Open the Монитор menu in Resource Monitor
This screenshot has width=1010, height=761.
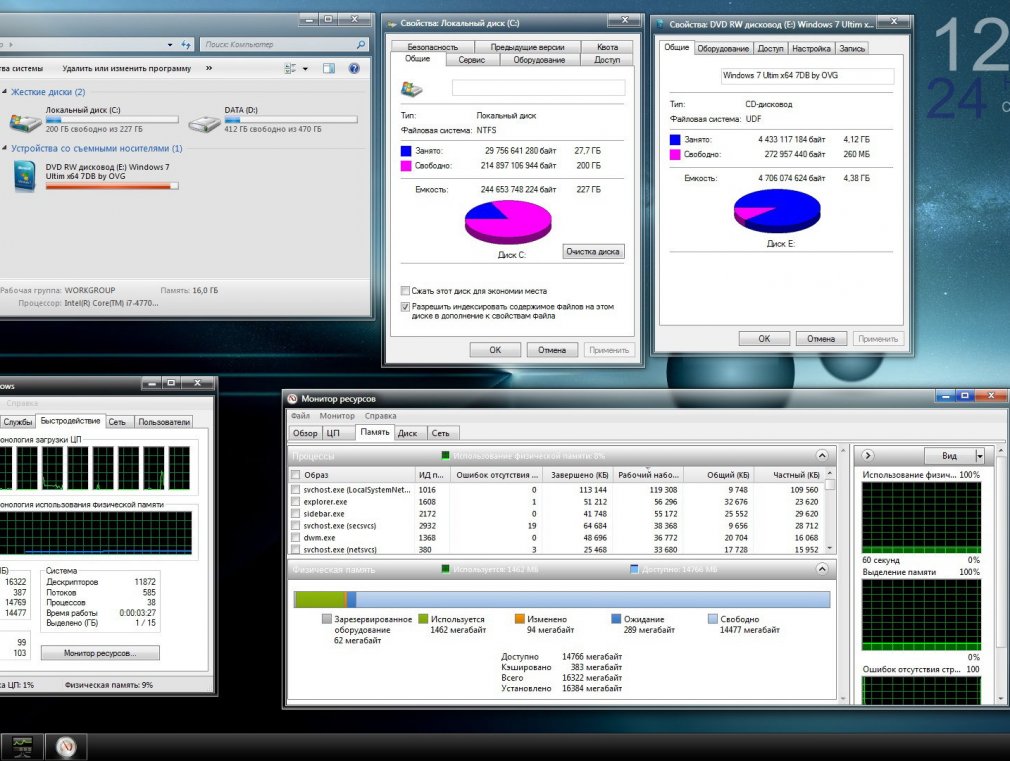point(337,416)
